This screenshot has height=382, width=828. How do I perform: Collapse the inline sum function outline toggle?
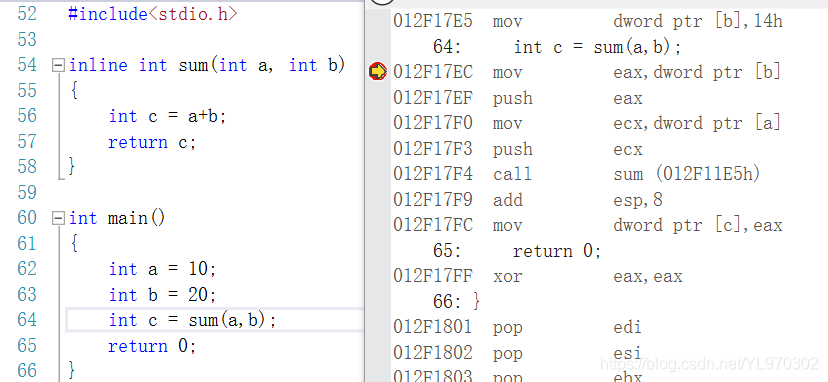tap(59, 66)
